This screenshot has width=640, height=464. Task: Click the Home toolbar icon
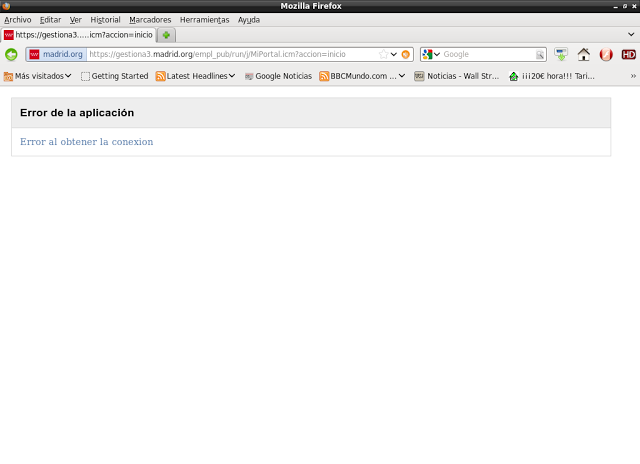584,54
